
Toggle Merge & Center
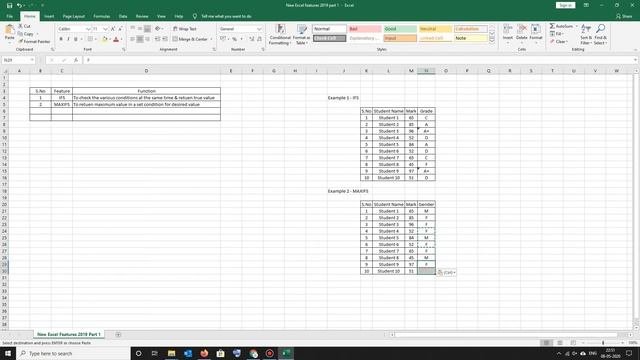pos(190,39)
